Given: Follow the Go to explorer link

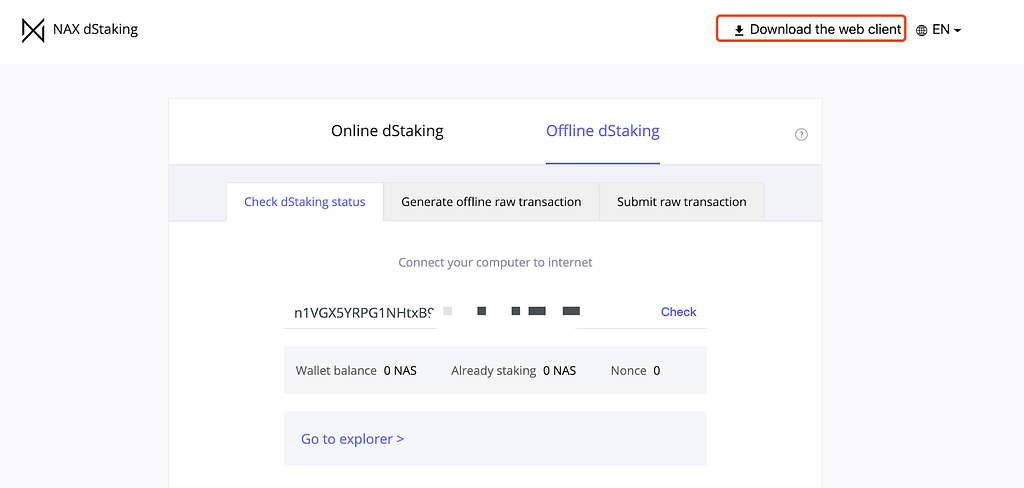Looking at the screenshot, I should click(x=353, y=439).
